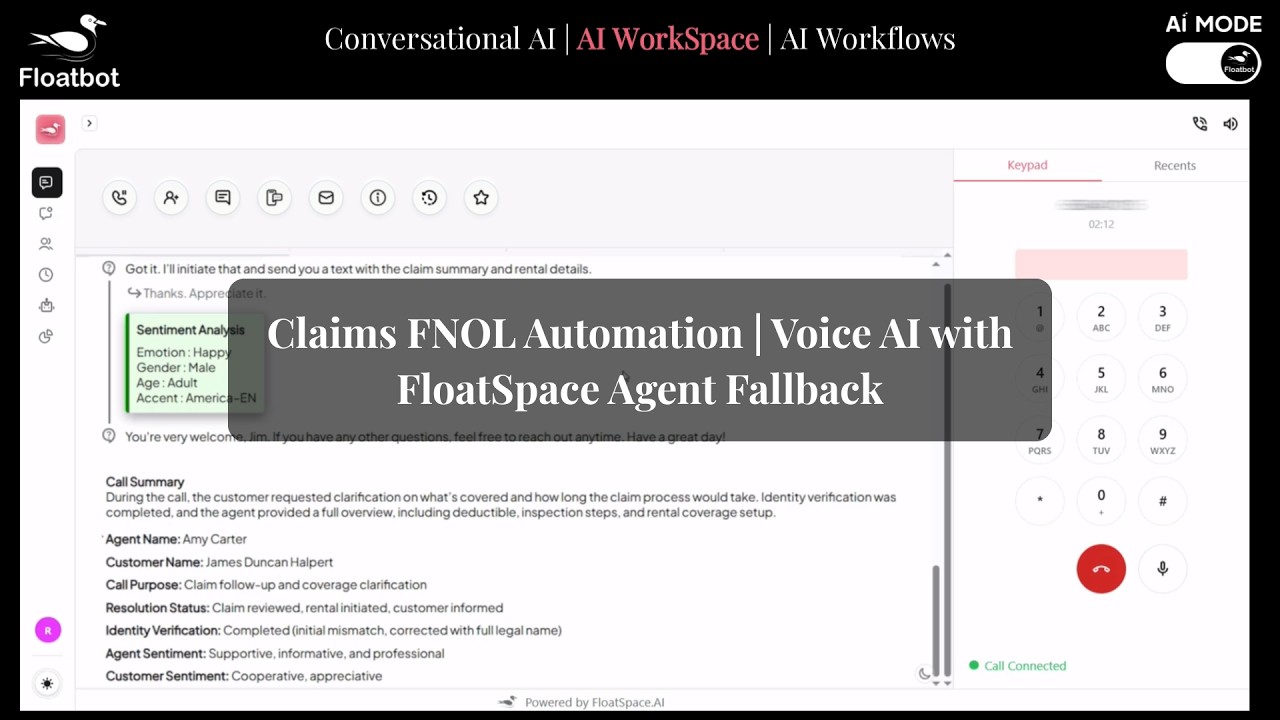
Task: Click the 'Customer Name: James Duncan Halpert' line
Action: (220, 562)
